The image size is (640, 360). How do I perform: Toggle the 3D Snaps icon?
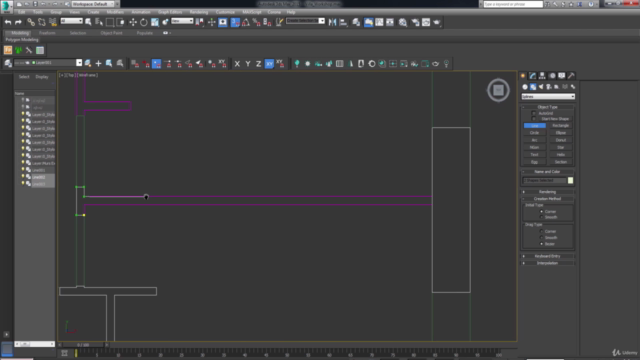[x=235, y=22]
